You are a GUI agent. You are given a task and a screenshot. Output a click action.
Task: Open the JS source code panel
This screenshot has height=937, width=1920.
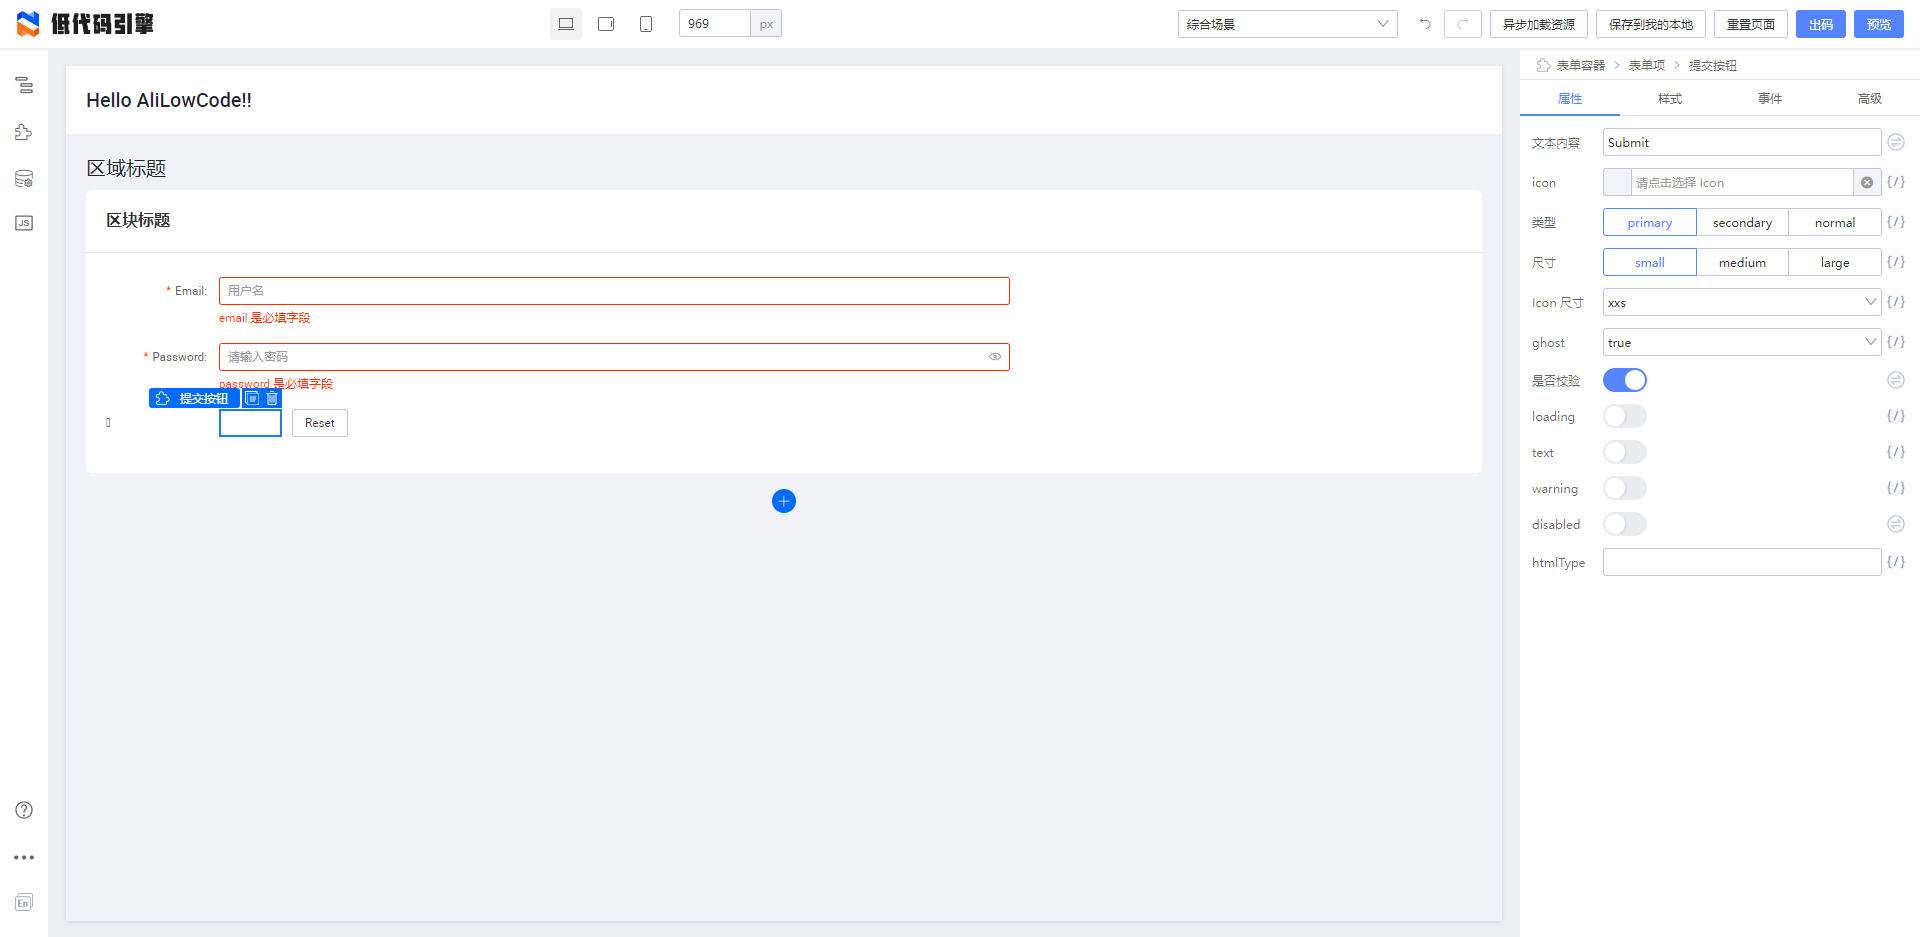24,223
